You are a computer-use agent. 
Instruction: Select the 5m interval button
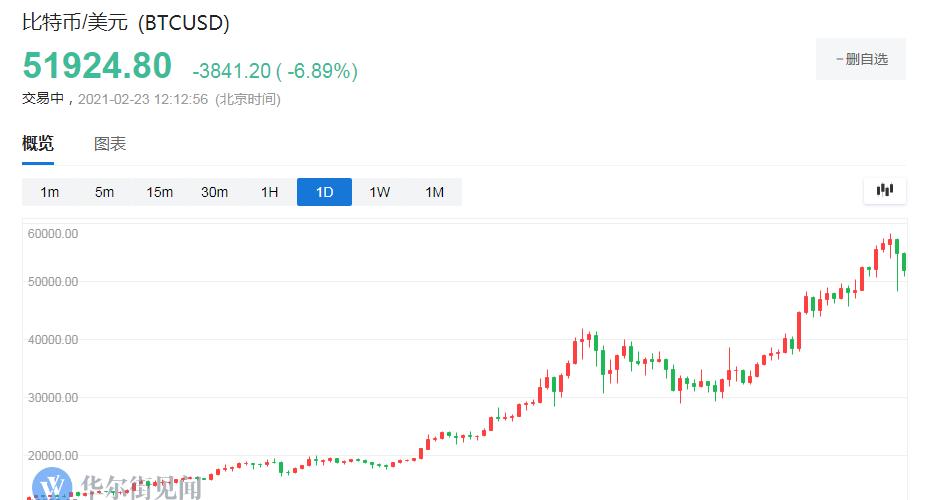104,192
